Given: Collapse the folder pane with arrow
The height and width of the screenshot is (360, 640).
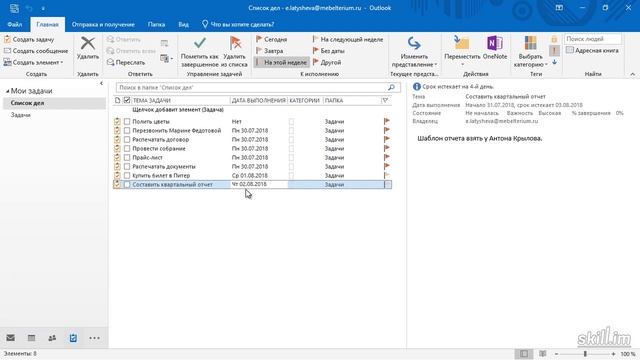Looking at the screenshot, I should coord(101,83).
